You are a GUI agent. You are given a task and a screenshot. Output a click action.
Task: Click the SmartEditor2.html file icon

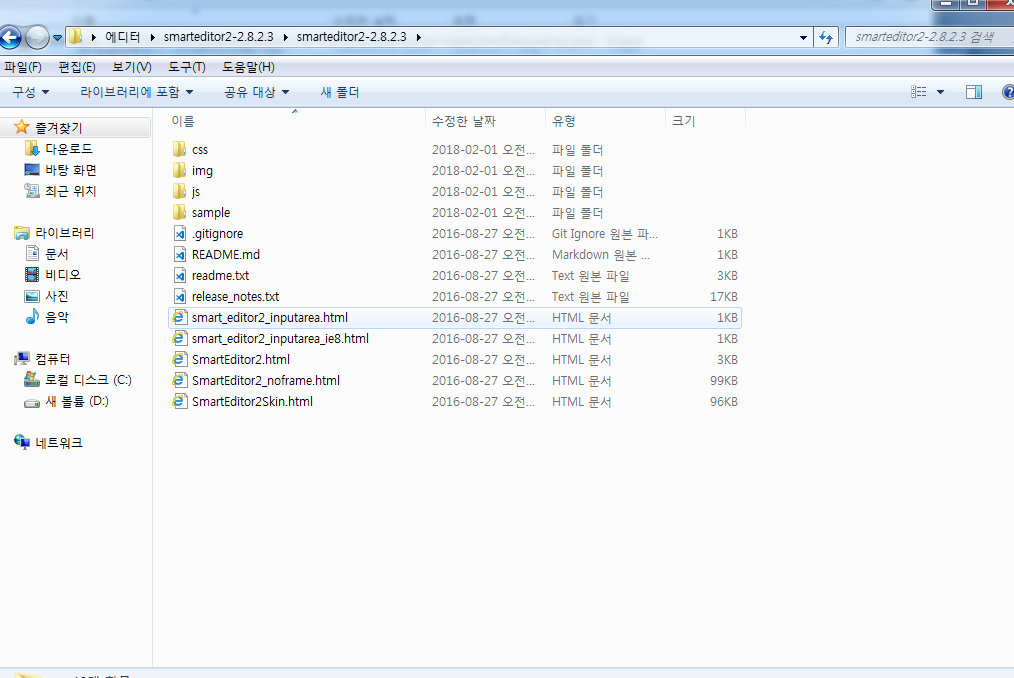[180, 359]
